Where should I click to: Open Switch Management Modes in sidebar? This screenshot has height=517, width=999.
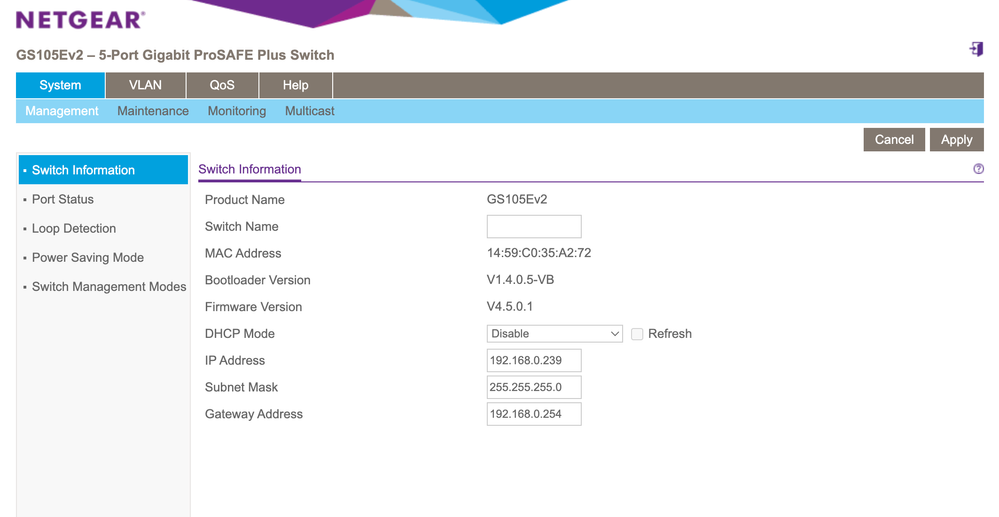click(109, 287)
